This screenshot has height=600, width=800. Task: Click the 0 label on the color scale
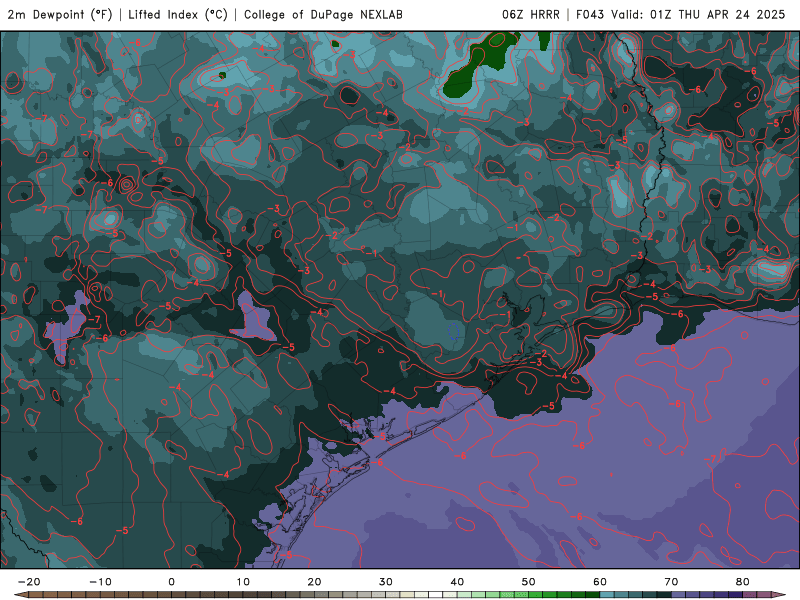[171, 582]
